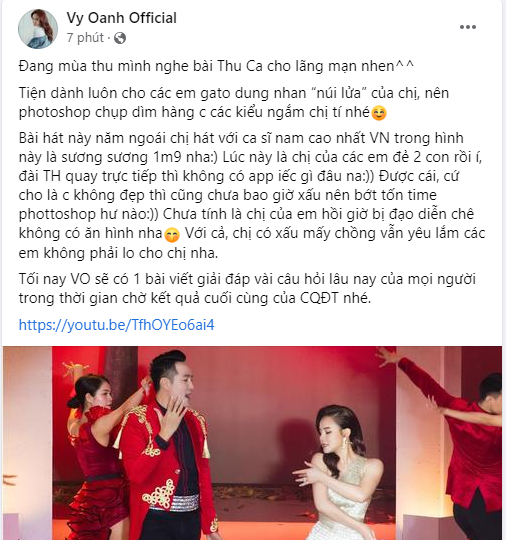The image size is (506, 540).
Task: Click the blushing smile emoji after "tí nhé"
Action: [x=379, y=114]
